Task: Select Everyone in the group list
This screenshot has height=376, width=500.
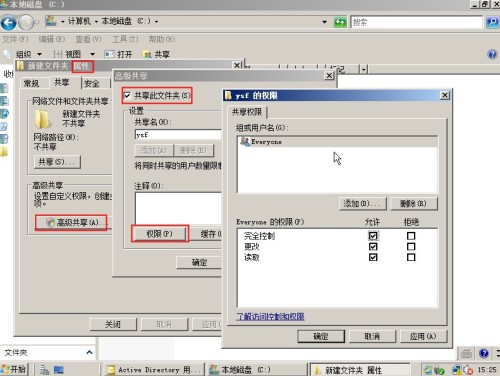Action: [x=337, y=142]
